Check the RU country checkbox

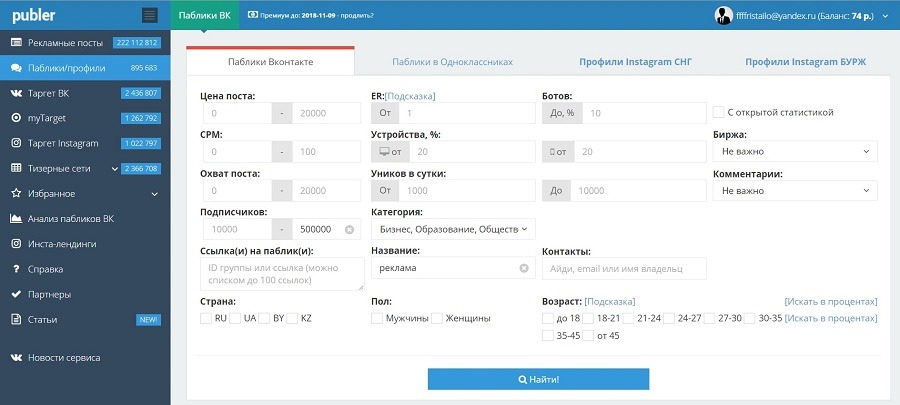click(205, 318)
